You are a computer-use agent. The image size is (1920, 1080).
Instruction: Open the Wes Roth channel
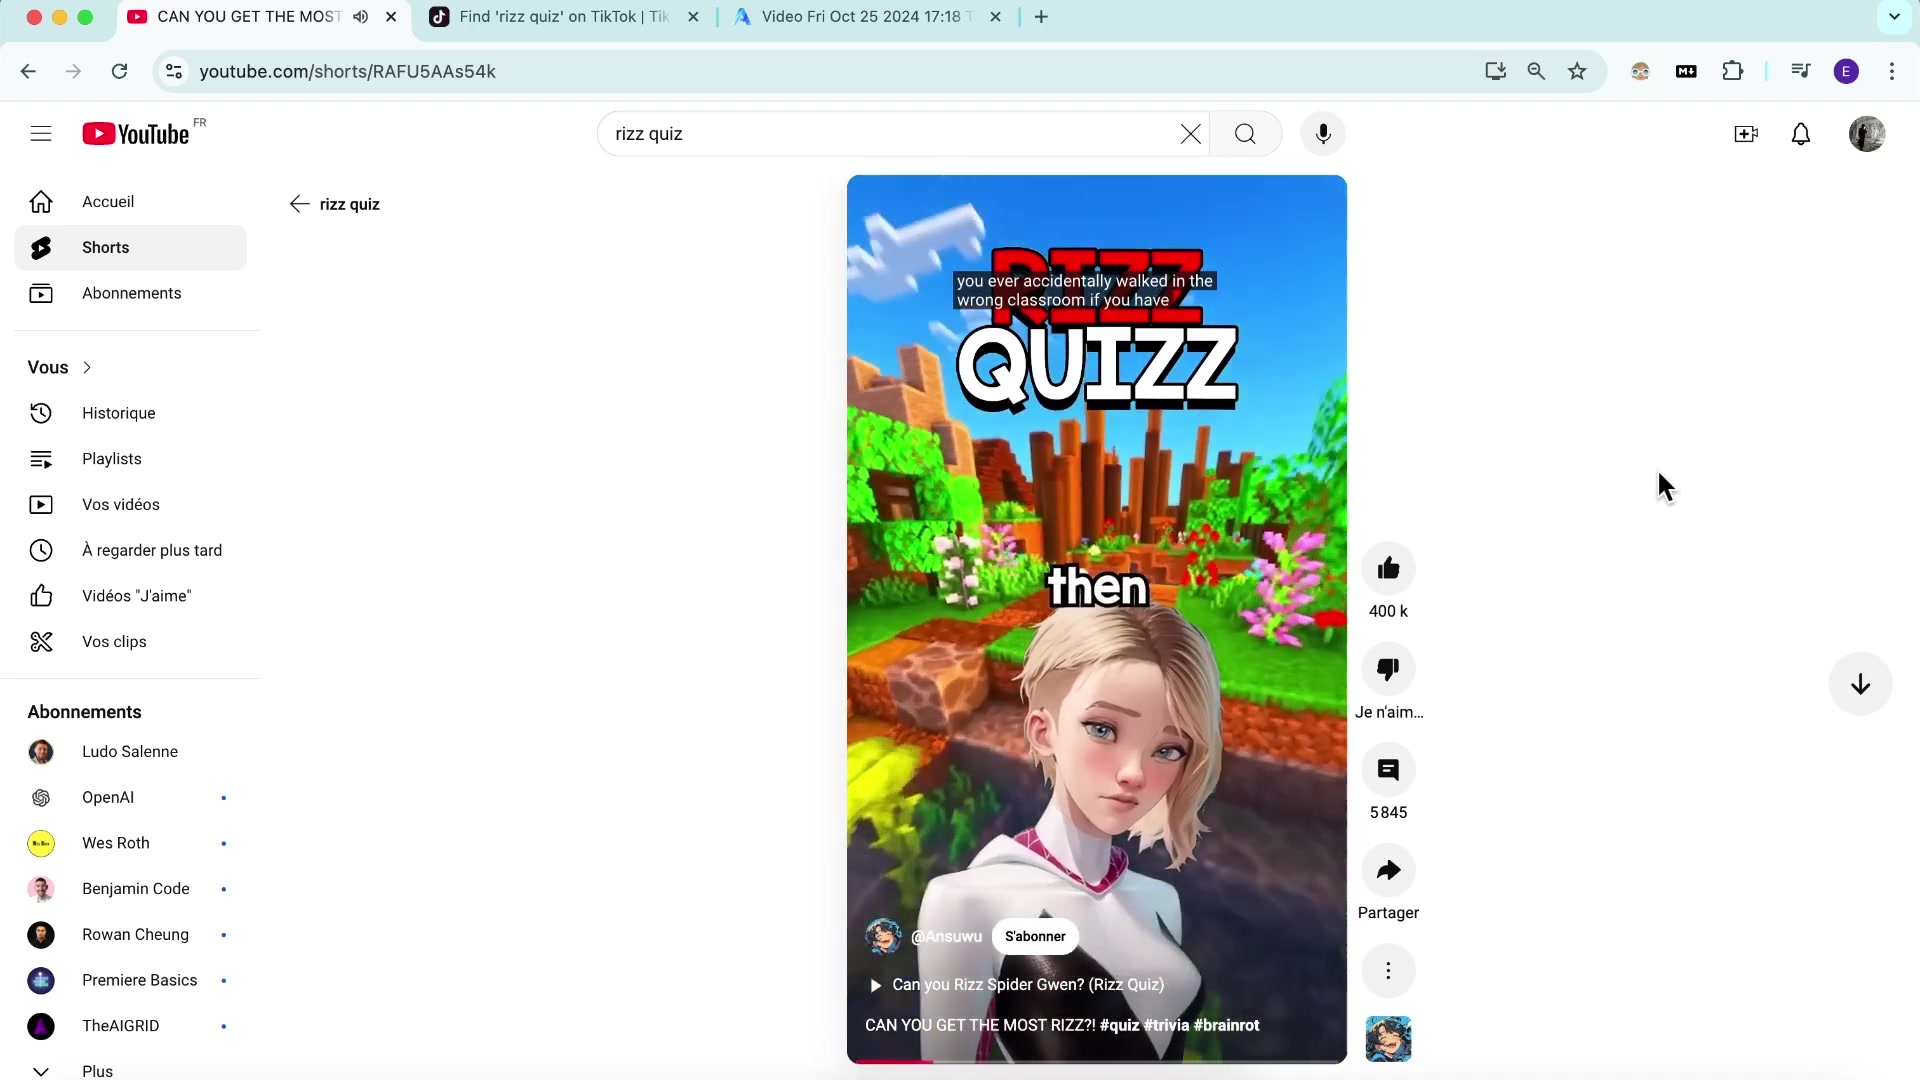130,843
